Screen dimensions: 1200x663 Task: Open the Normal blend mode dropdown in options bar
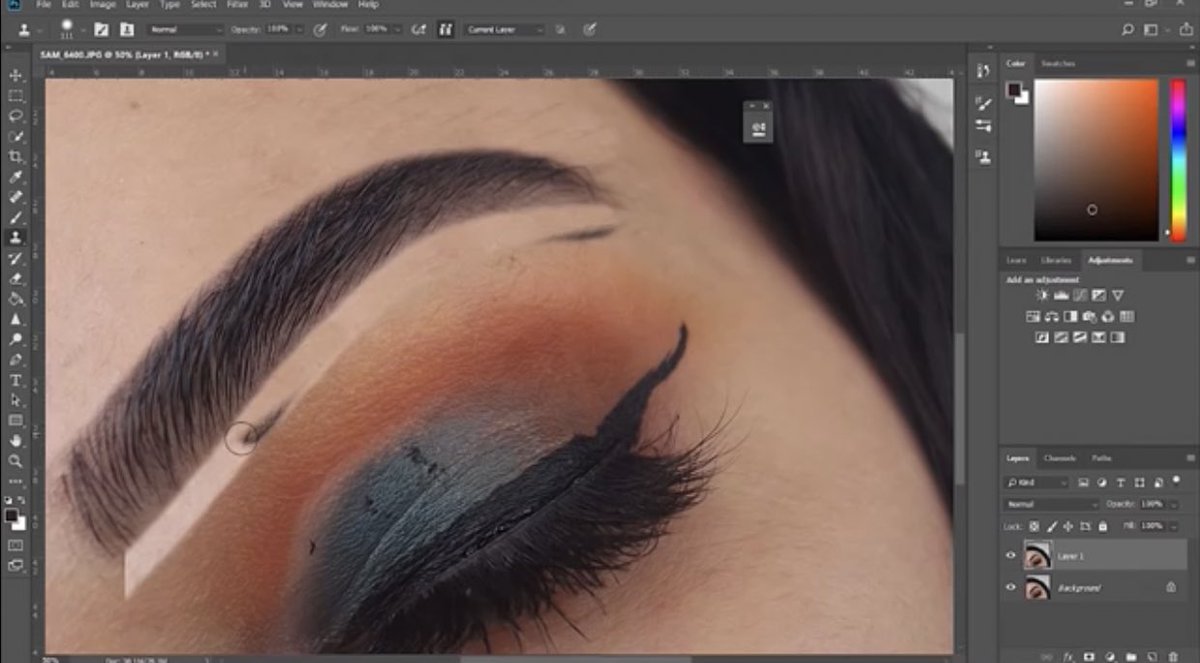(186, 30)
